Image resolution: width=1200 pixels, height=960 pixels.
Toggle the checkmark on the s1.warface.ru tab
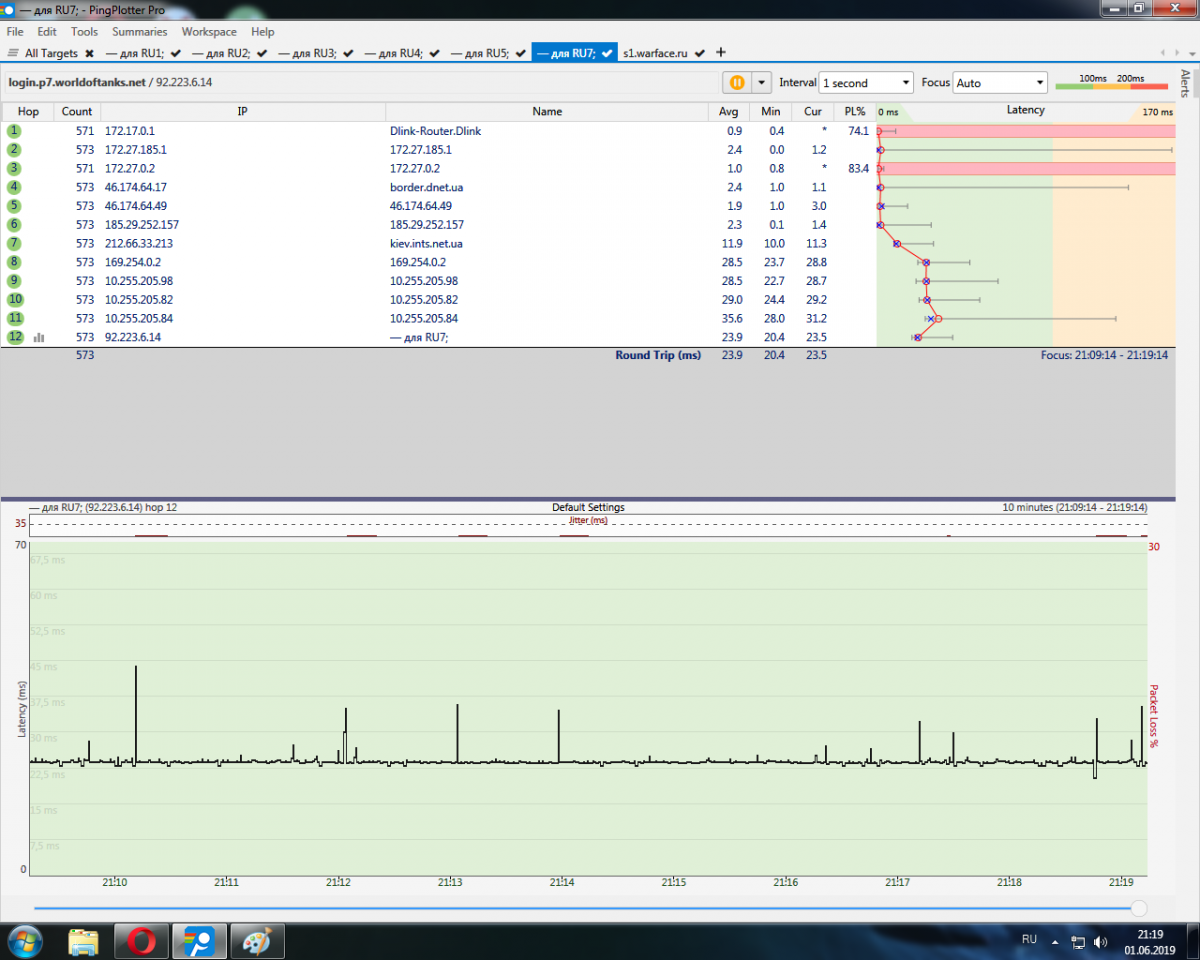click(700, 53)
